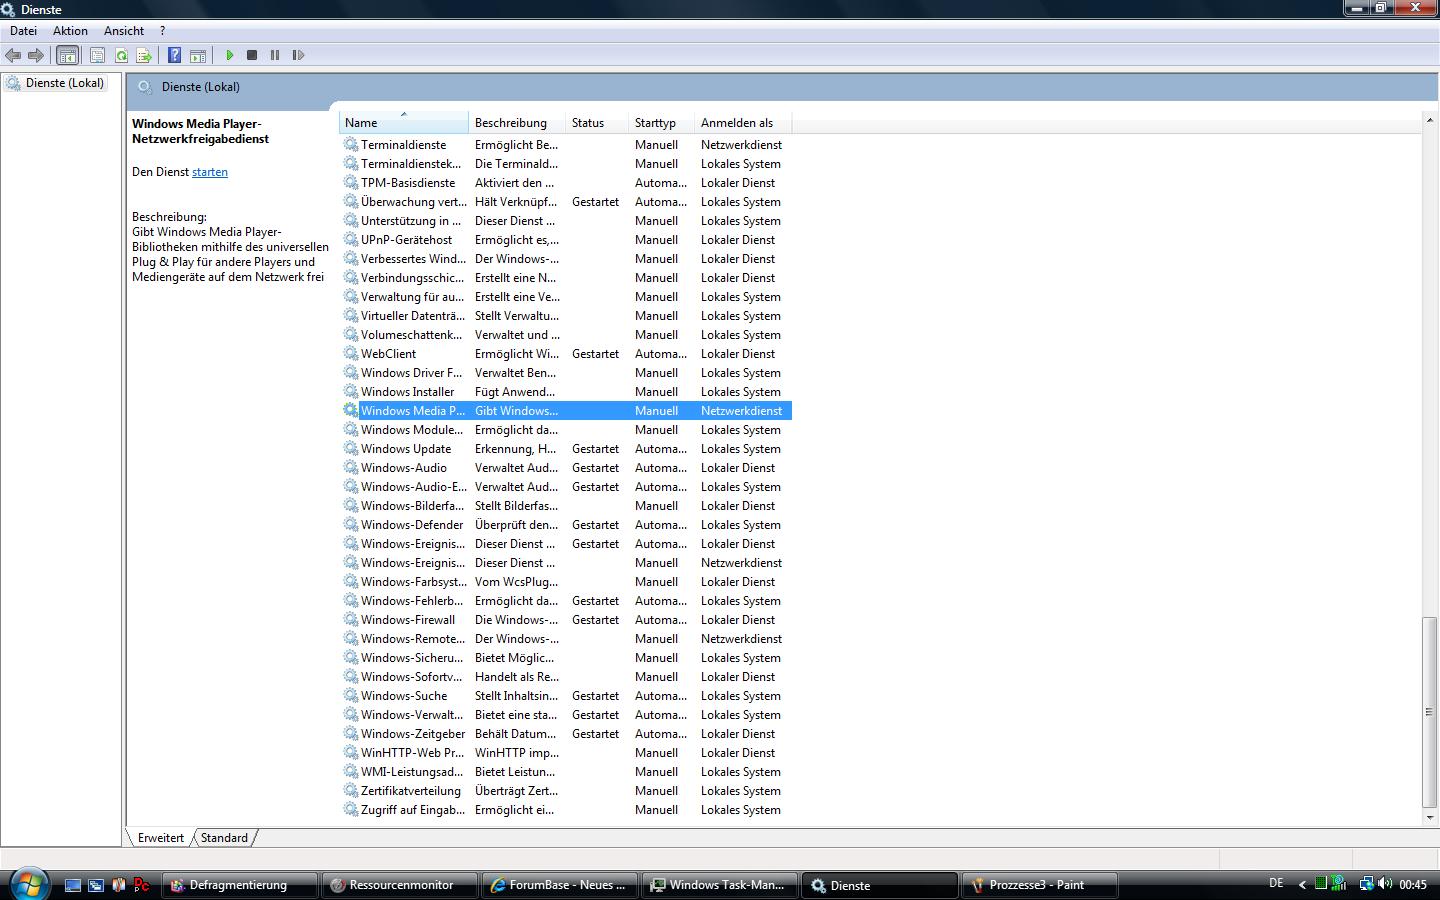Go forward using the toolbar arrow
1440x900 pixels.
click(36, 55)
